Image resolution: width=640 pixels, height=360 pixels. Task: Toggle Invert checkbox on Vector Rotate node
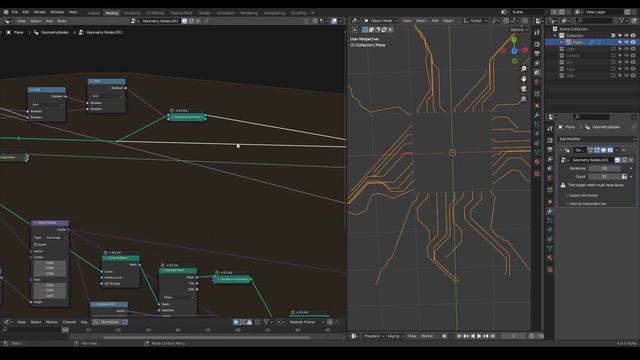[x=36, y=244]
